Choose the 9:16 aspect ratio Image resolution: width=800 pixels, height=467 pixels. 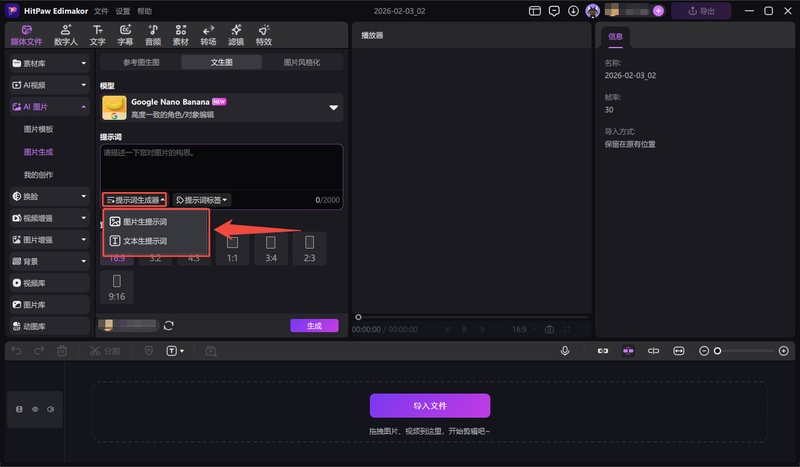[x=117, y=287]
